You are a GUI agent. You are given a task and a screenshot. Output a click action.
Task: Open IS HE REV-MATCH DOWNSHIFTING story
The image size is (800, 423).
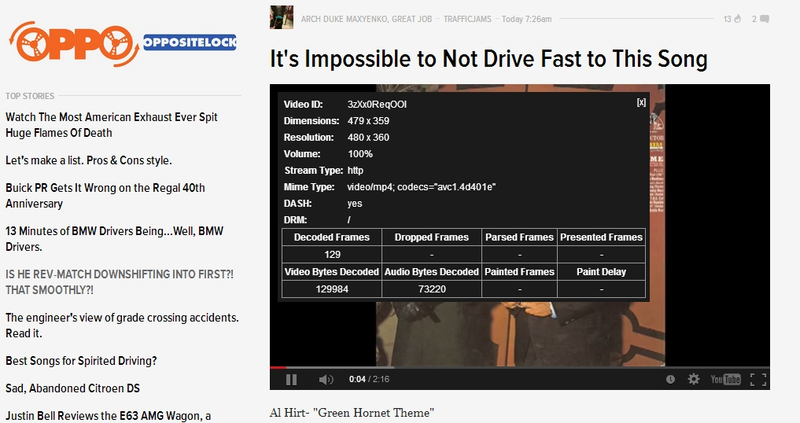[x=119, y=282]
